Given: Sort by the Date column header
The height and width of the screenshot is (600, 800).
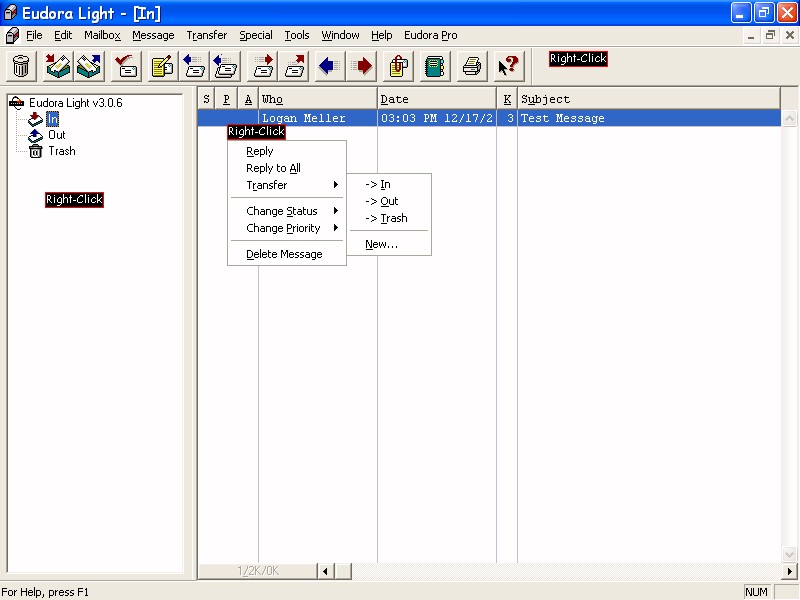Looking at the screenshot, I should (437, 99).
